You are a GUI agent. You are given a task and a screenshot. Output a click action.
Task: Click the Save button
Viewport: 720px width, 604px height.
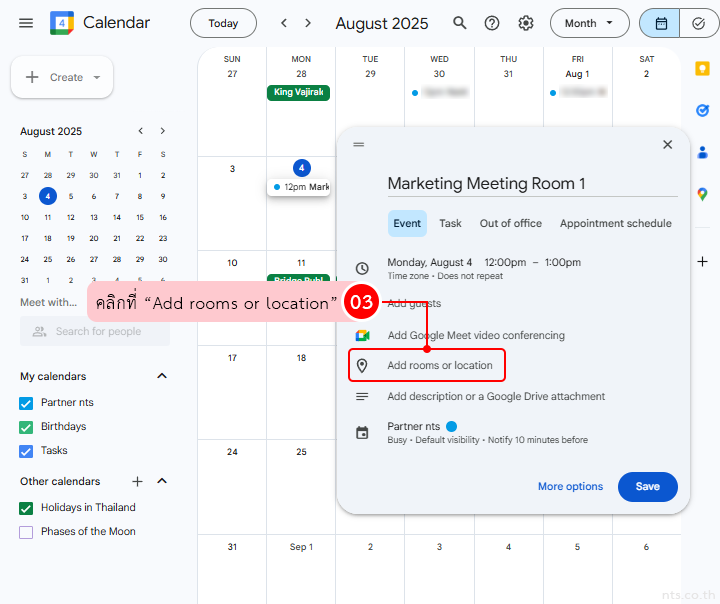647,487
